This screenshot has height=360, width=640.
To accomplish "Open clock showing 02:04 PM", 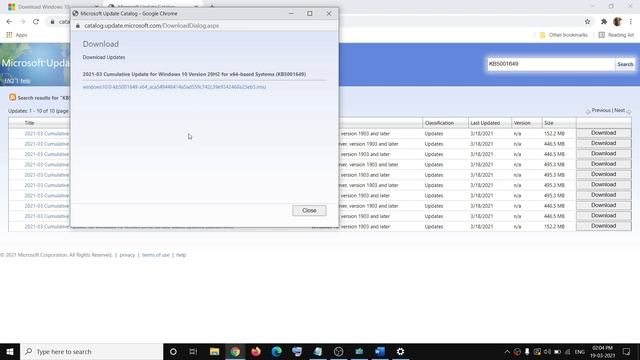I will click(602, 351).
